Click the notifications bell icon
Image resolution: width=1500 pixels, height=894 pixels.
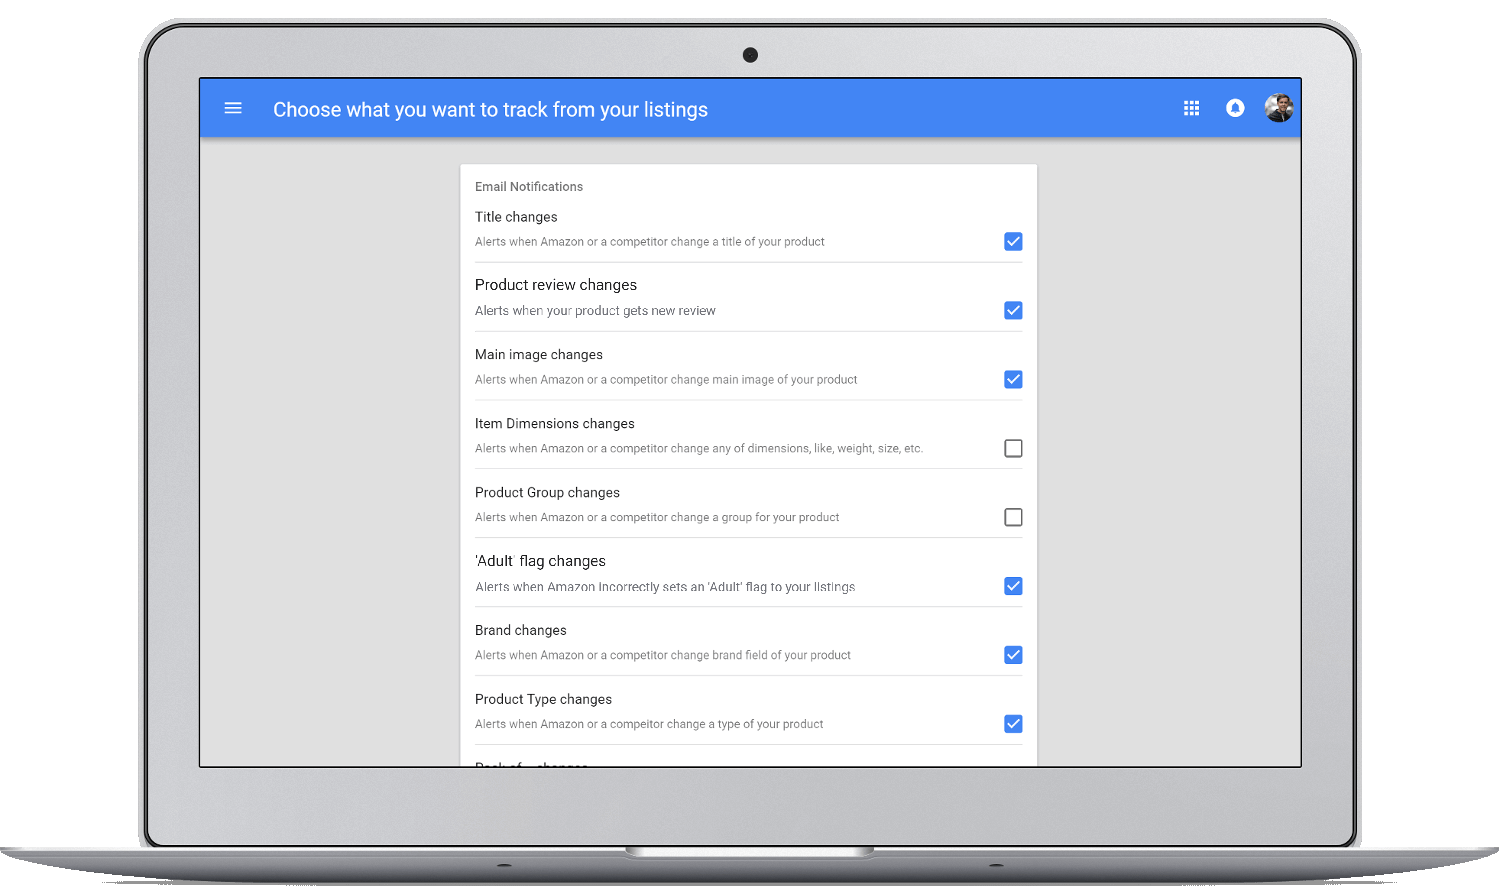point(1235,108)
